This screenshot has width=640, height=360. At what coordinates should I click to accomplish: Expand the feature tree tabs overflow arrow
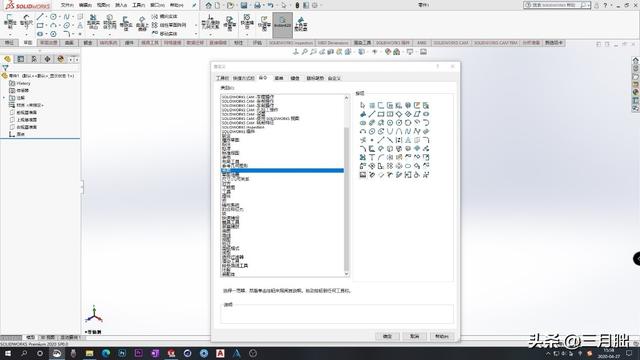coord(77,60)
